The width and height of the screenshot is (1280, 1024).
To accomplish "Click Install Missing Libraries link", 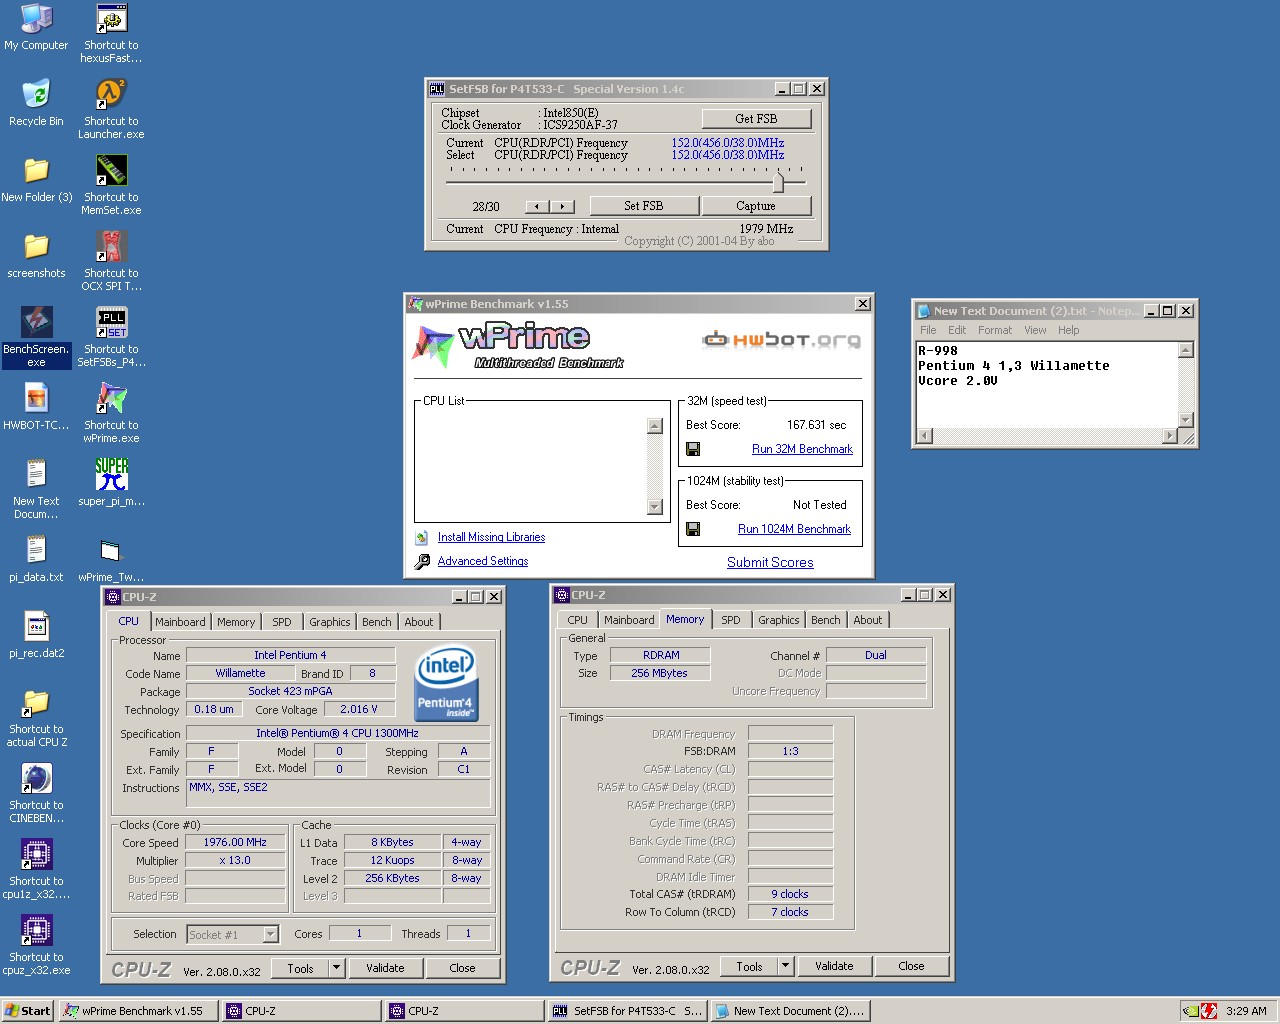I will click(x=491, y=537).
